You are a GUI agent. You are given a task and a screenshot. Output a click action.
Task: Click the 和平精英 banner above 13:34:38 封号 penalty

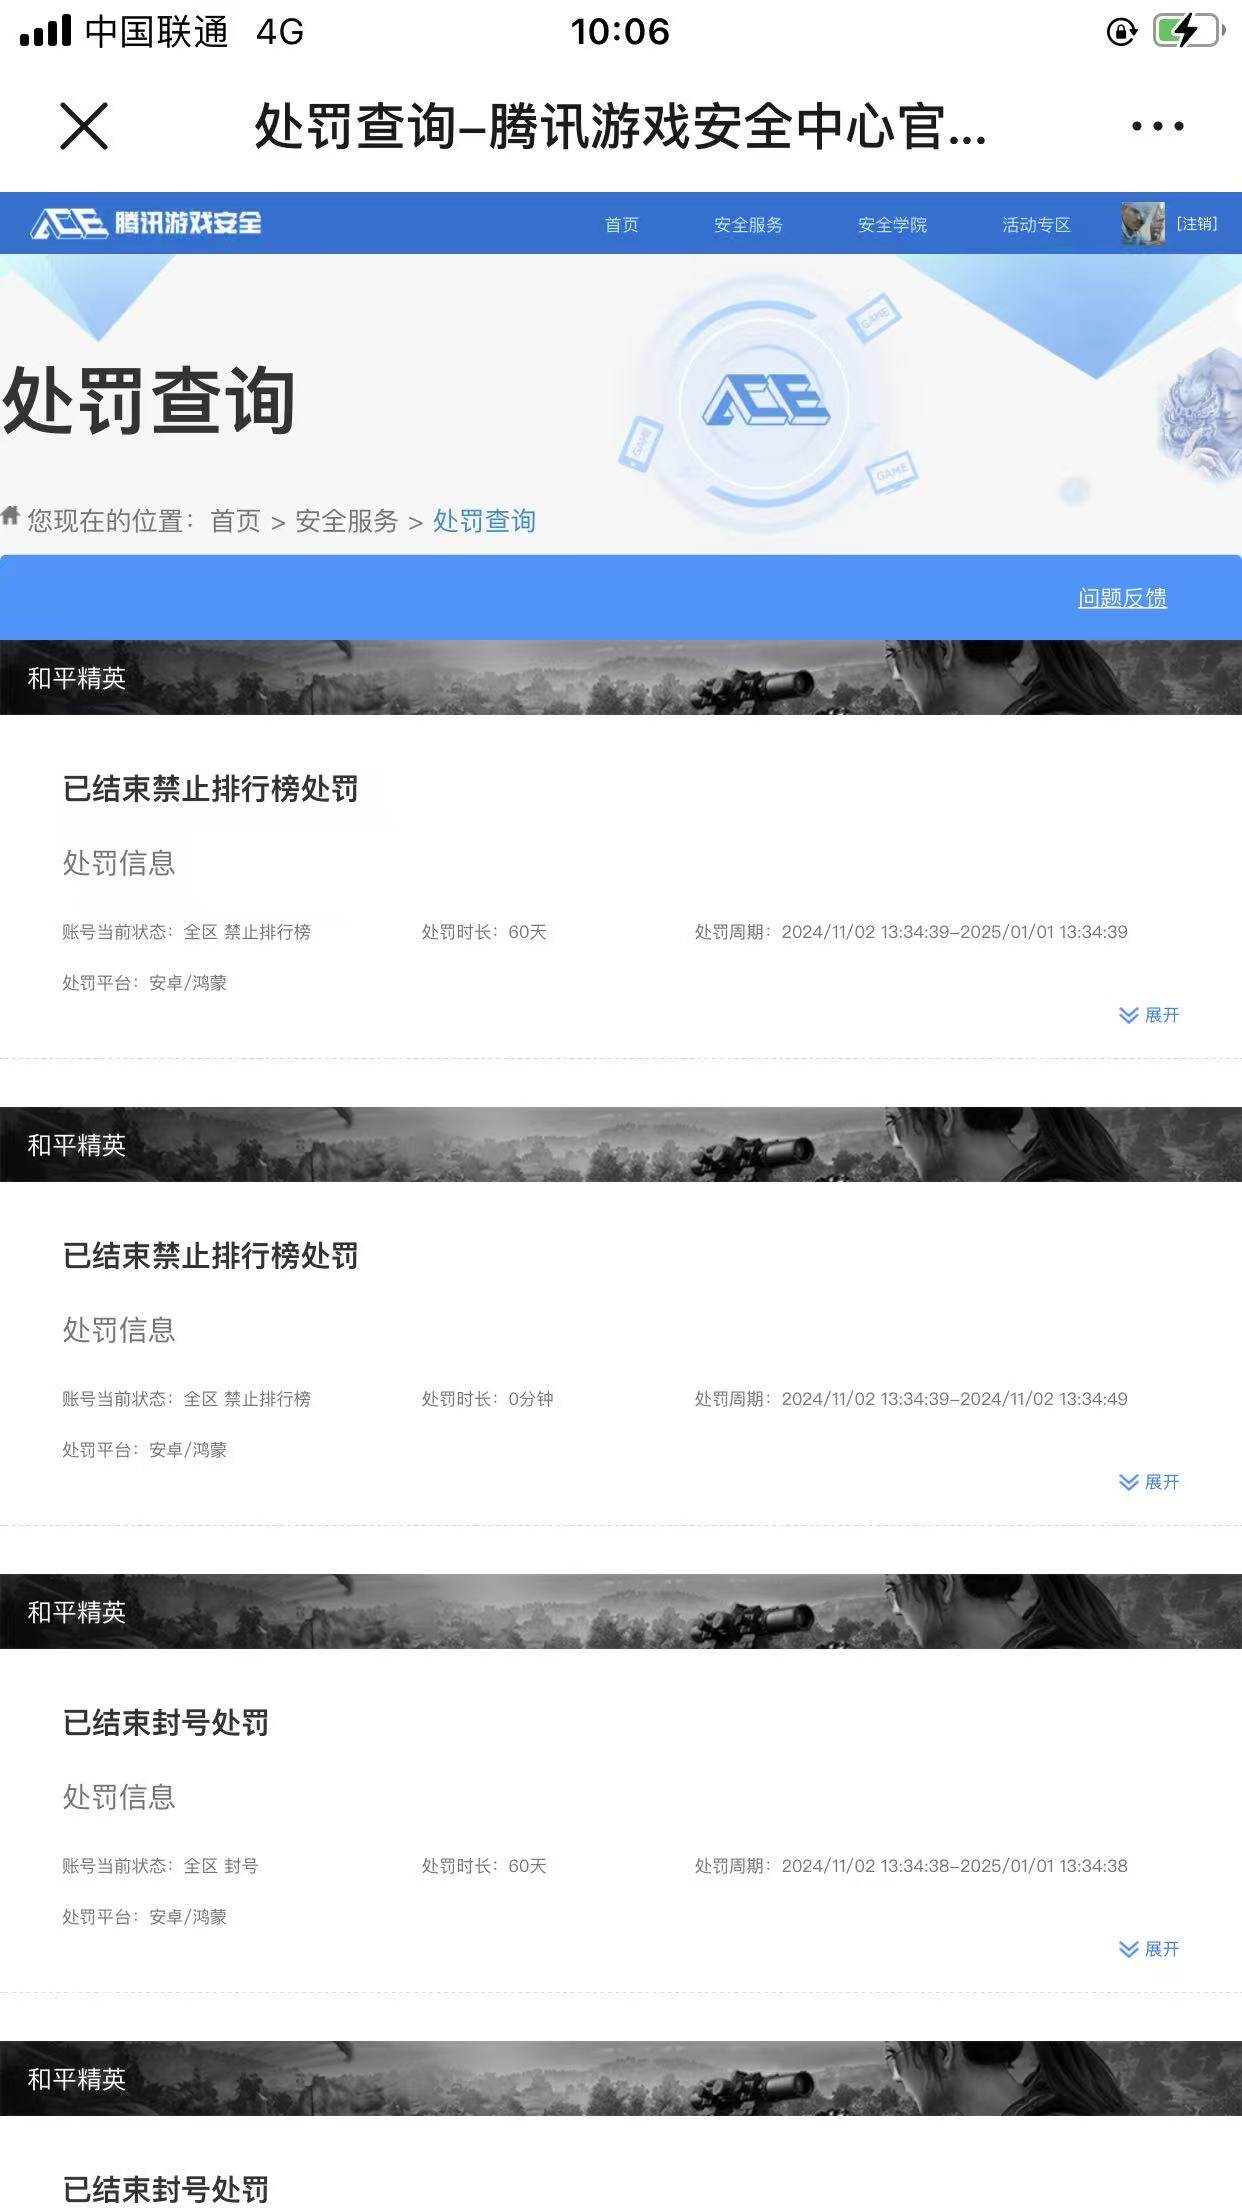coord(621,1612)
